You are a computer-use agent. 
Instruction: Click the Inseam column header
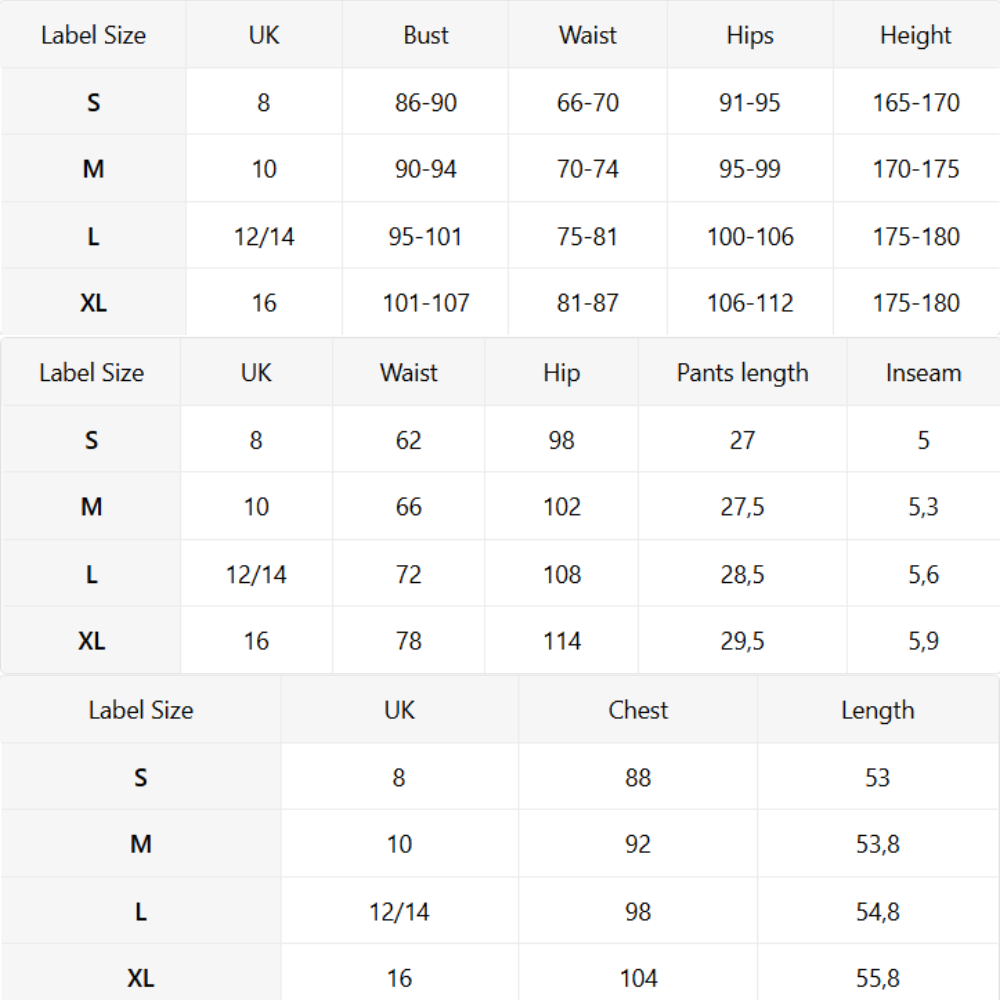pos(923,373)
